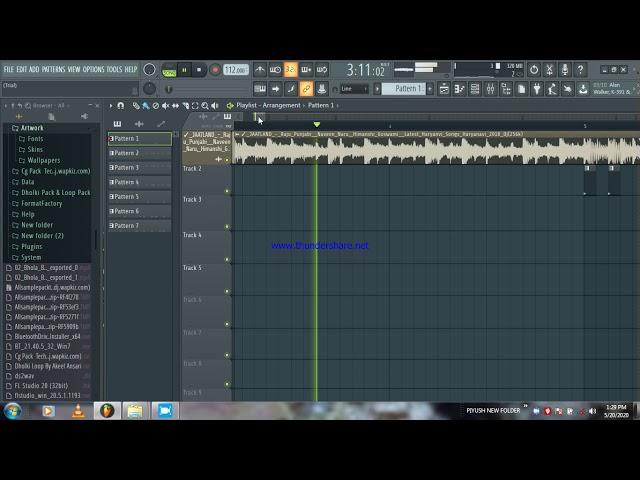Open the Browser view icon

click(506, 89)
